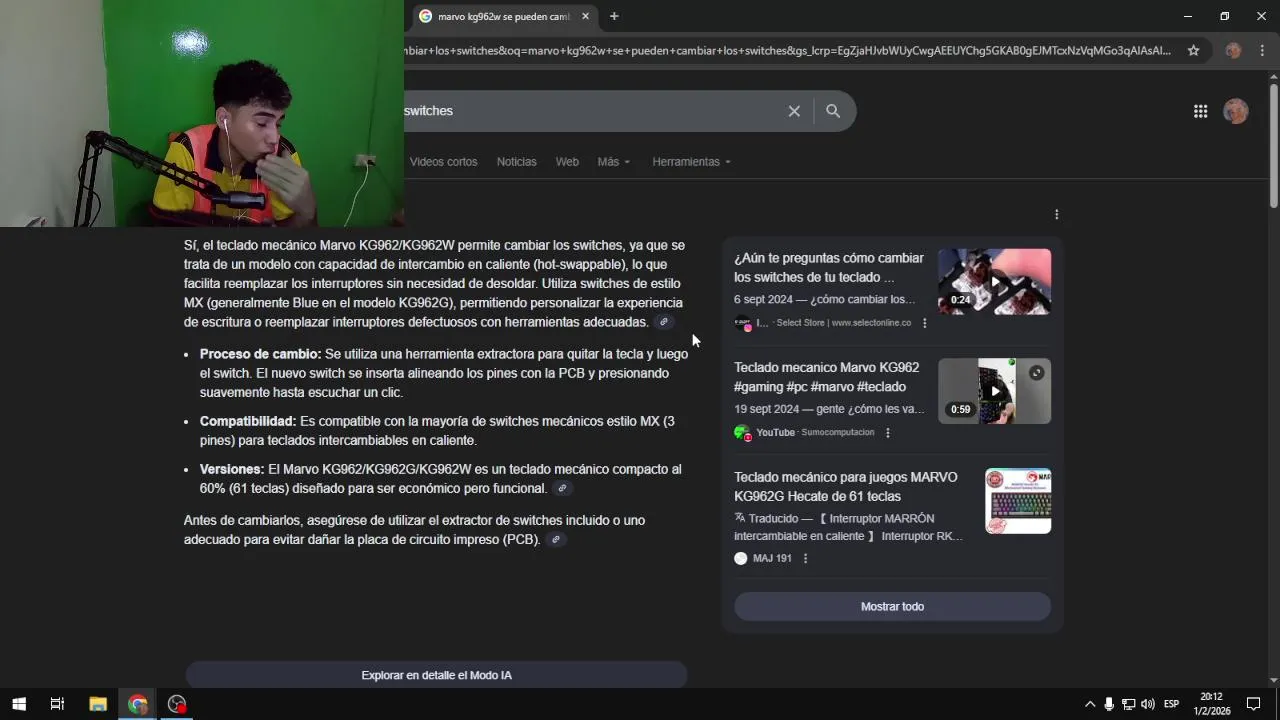Image resolution: width=1280 pixels, height=720 pixels.
Task: Open Windows Start menu
Action: click(19, 704)
